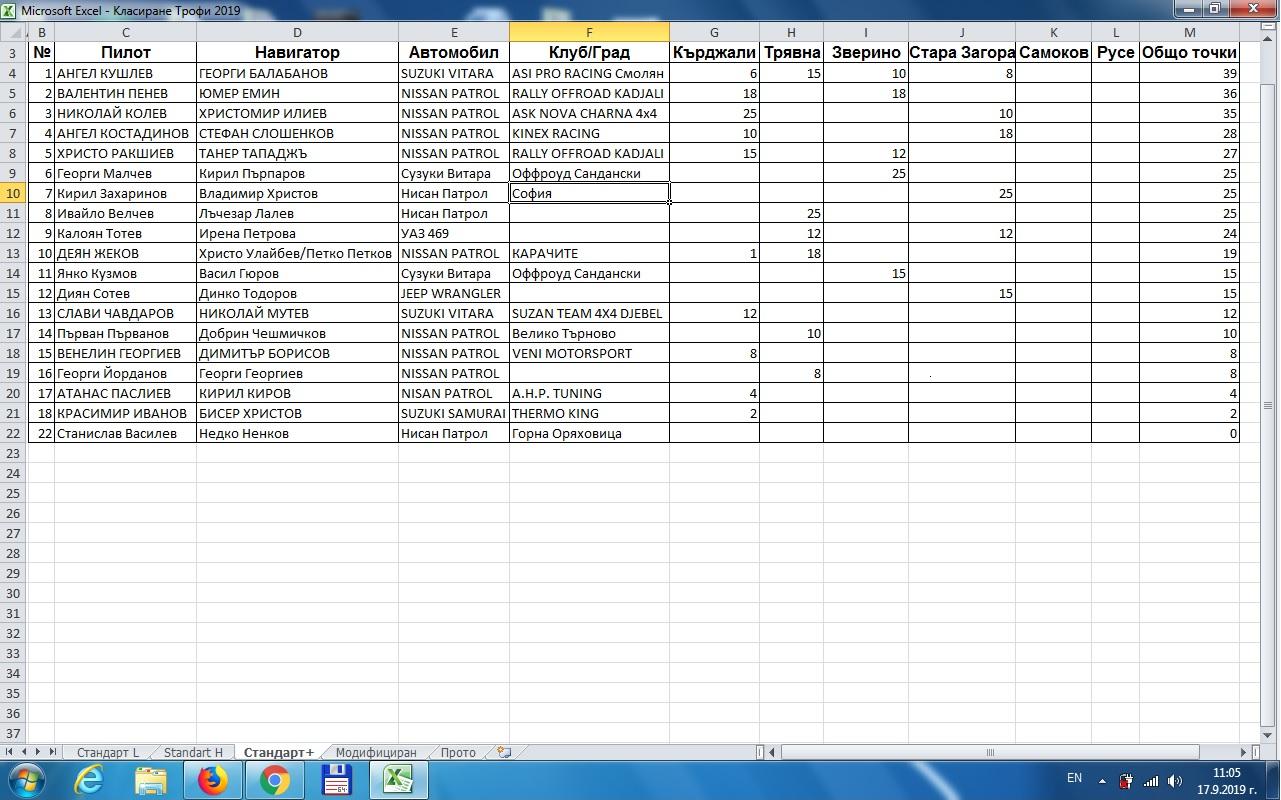Select the Автомобил header cell
1281x800 pixels.
(x=454, y=52)
